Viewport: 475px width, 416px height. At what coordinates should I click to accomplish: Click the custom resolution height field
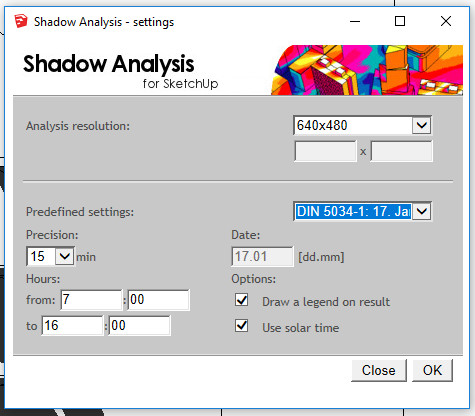401,151
